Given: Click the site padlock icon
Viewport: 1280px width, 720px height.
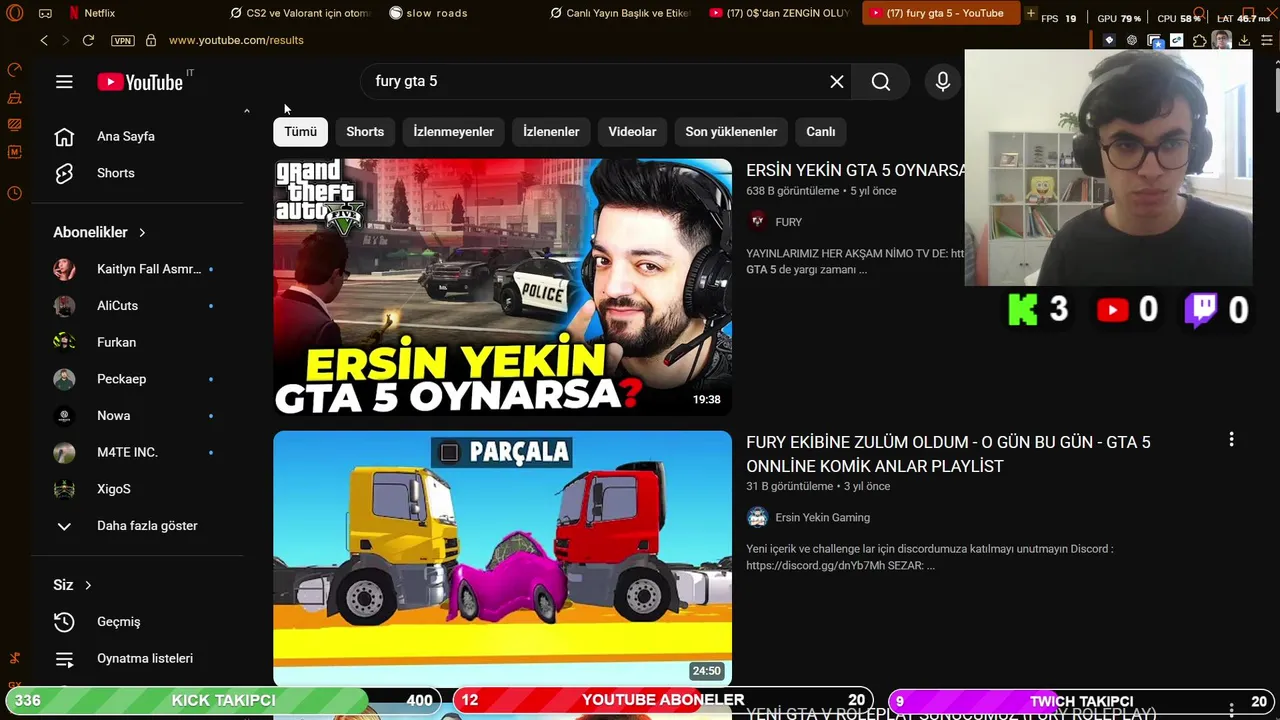Looking at the screenshot, I should (x=151, y=40).
